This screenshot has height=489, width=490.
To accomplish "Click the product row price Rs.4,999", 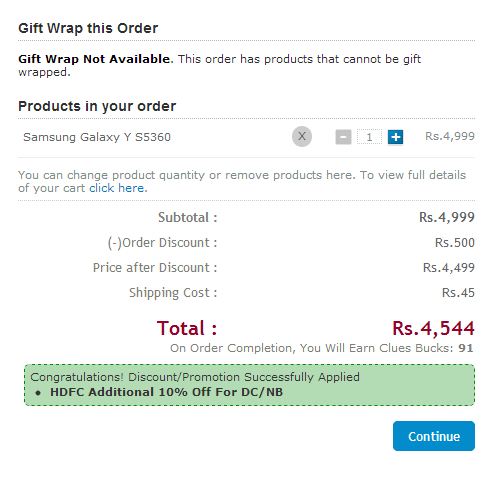I will pyautogui.click(x=450, y=136).
